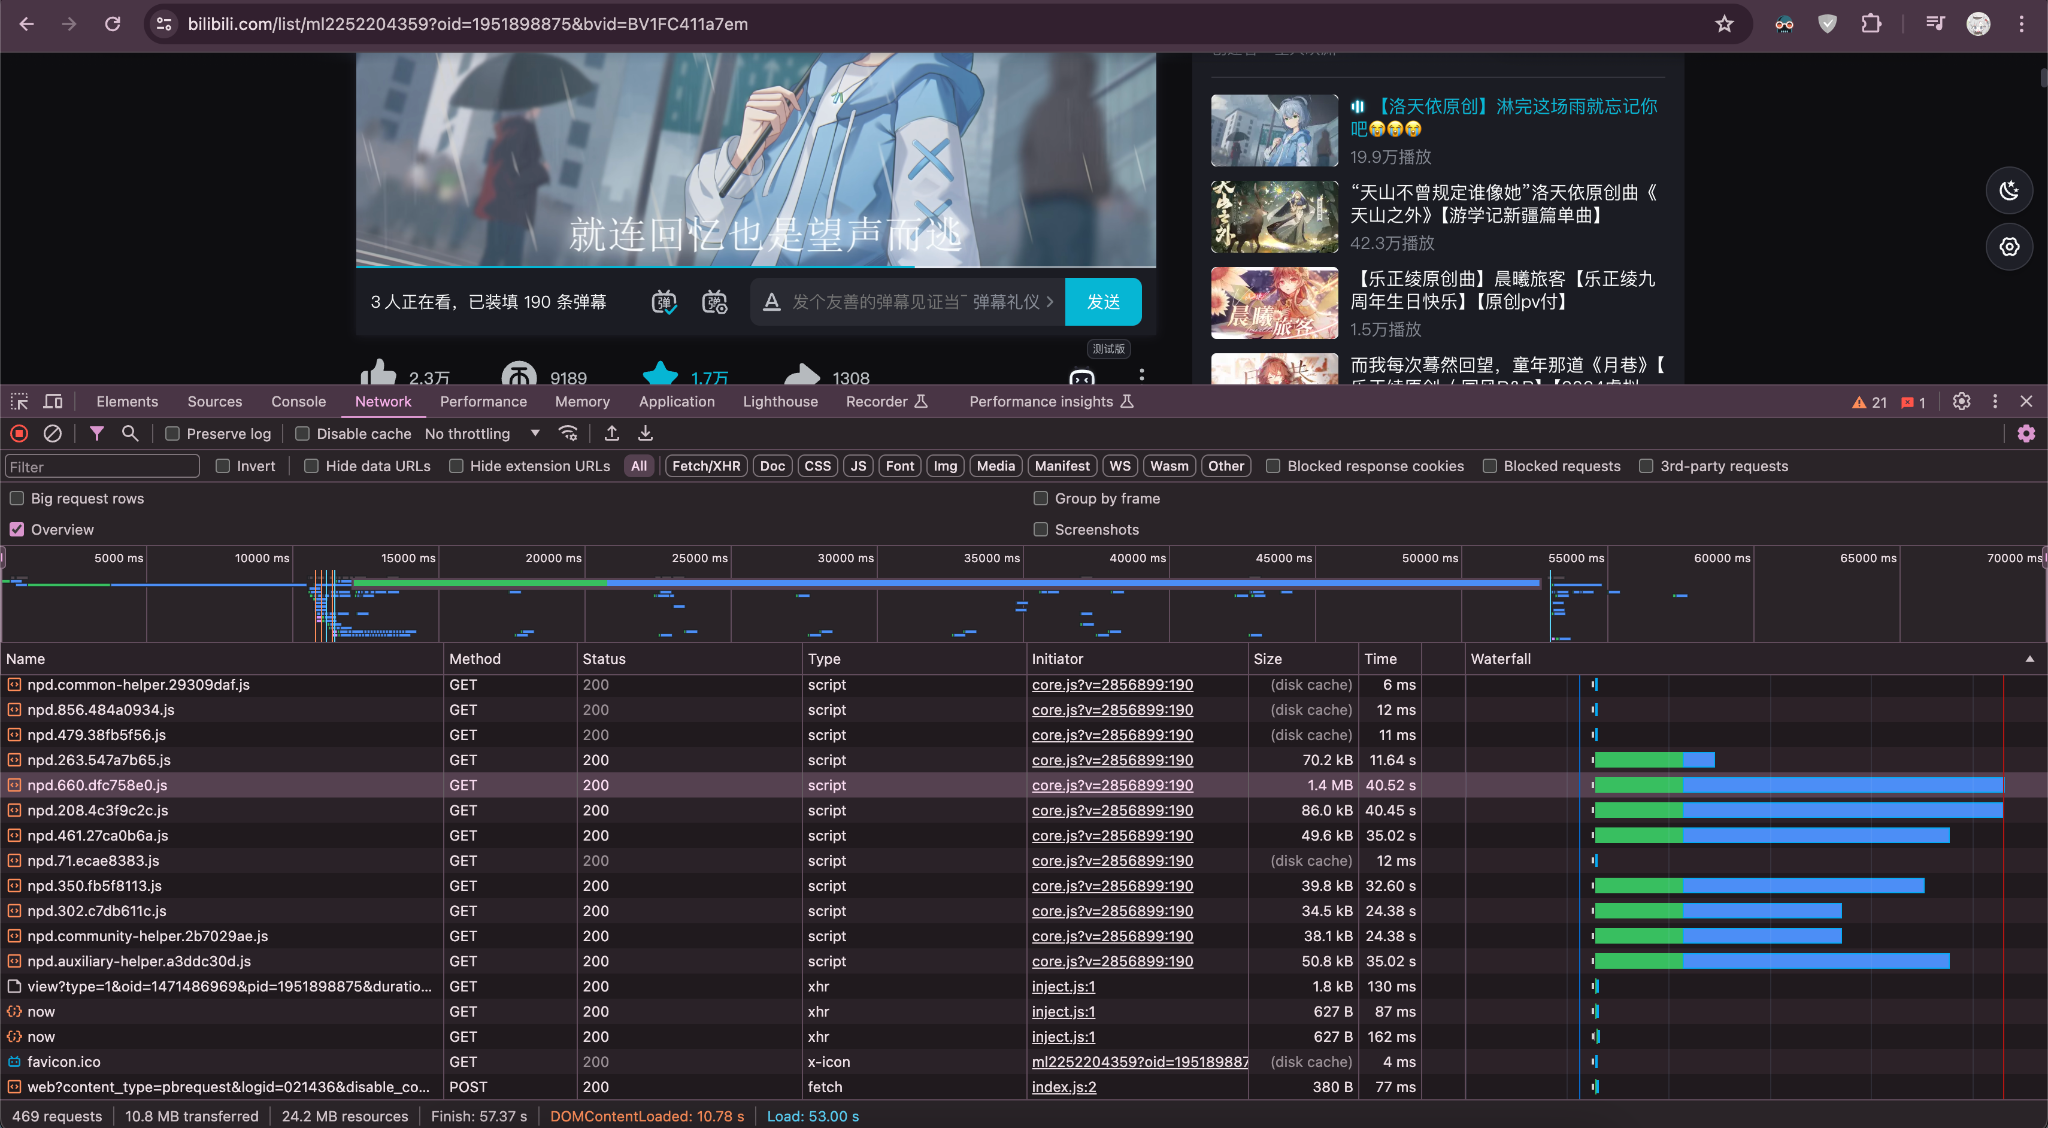
Task: Enable the Preserve log checkbox
Action: tap(171, 433)
